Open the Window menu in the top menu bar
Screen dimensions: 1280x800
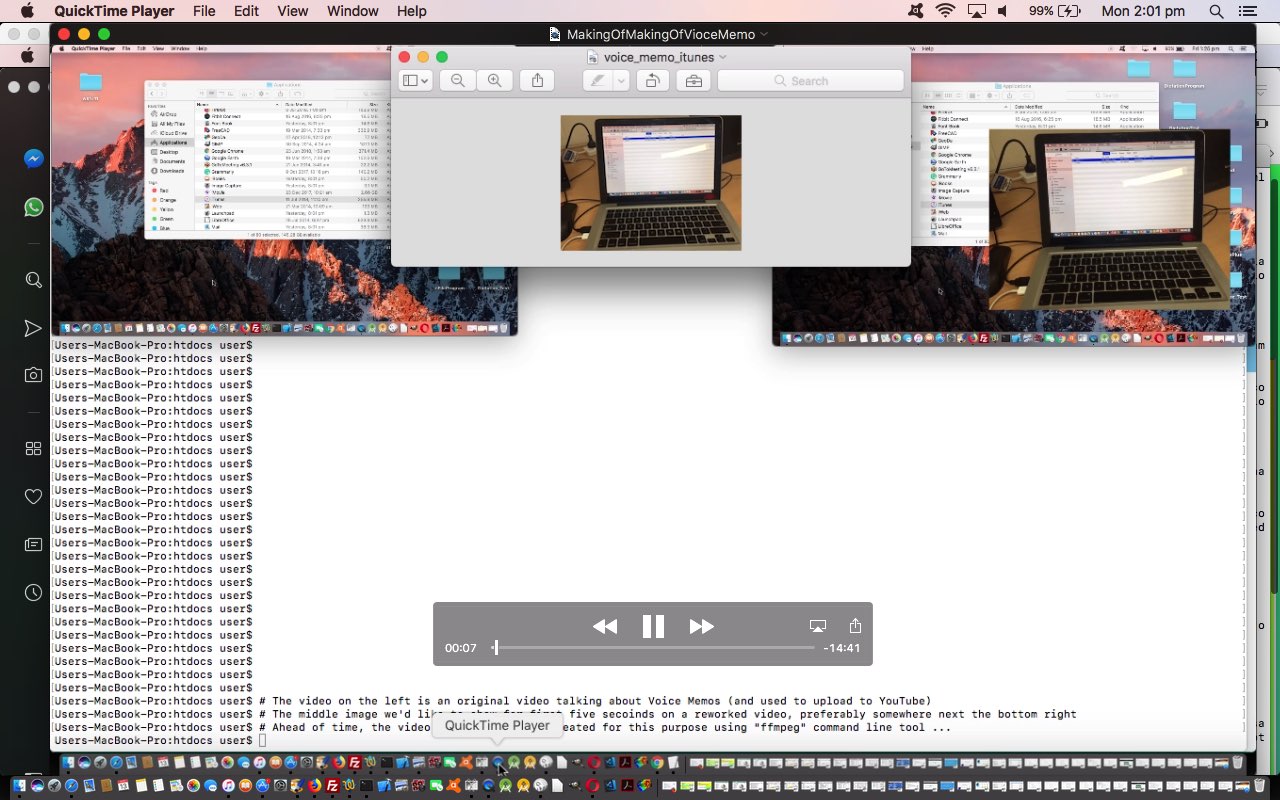[353, 11]
